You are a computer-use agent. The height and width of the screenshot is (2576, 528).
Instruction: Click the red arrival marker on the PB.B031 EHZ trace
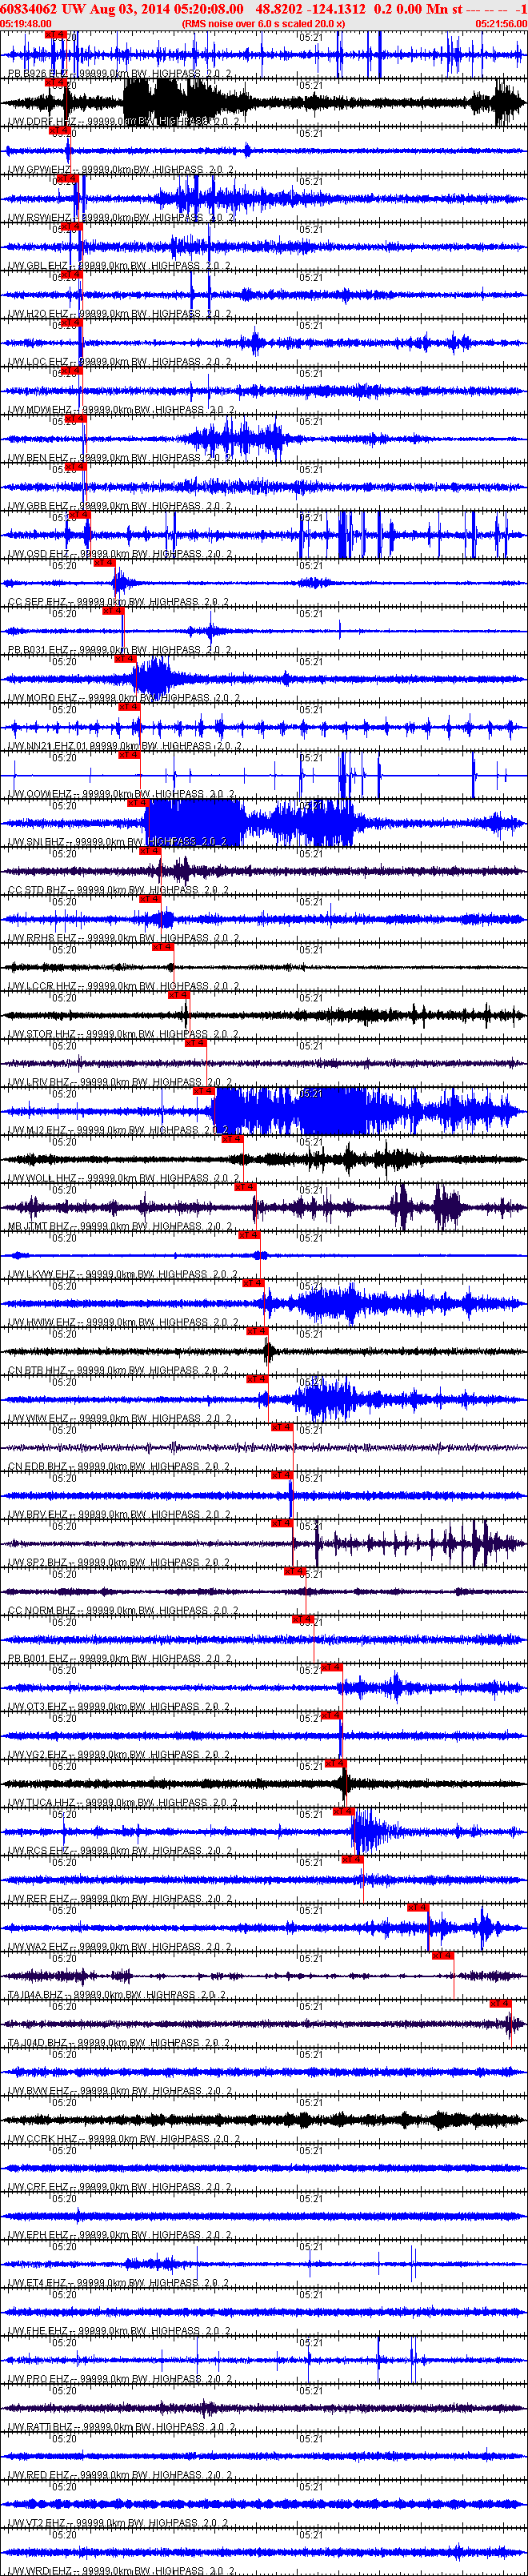[x=113, y=611]
